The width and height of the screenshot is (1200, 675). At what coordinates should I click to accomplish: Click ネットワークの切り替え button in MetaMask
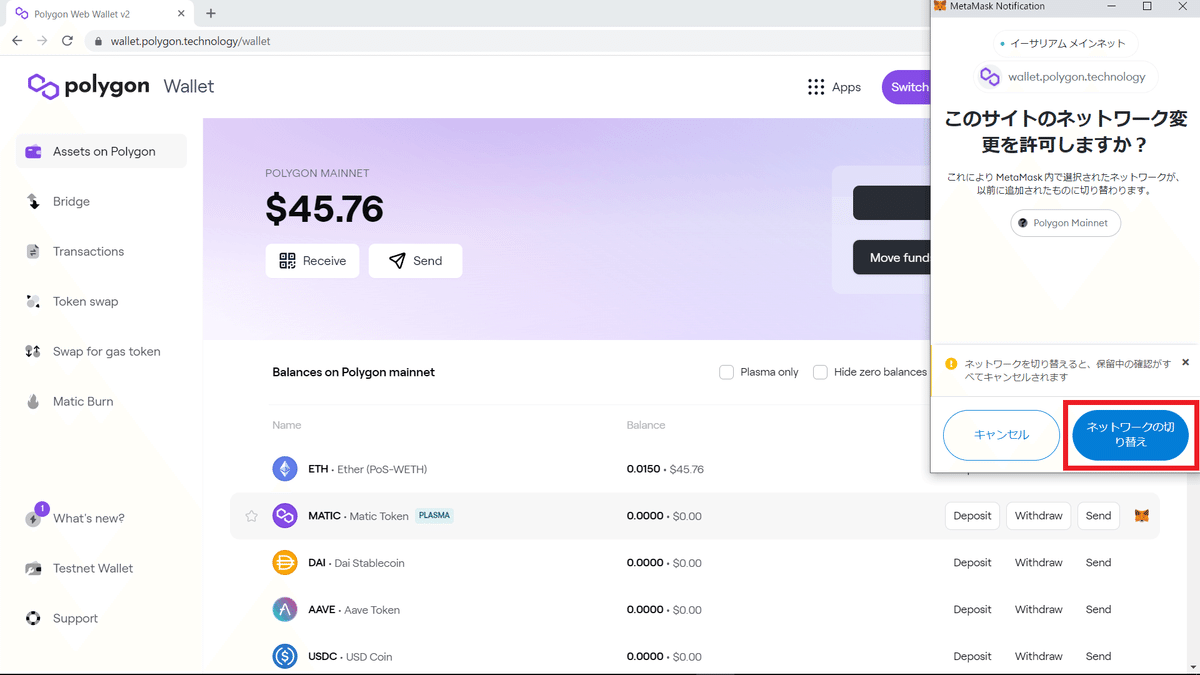tap(1130, 435)
